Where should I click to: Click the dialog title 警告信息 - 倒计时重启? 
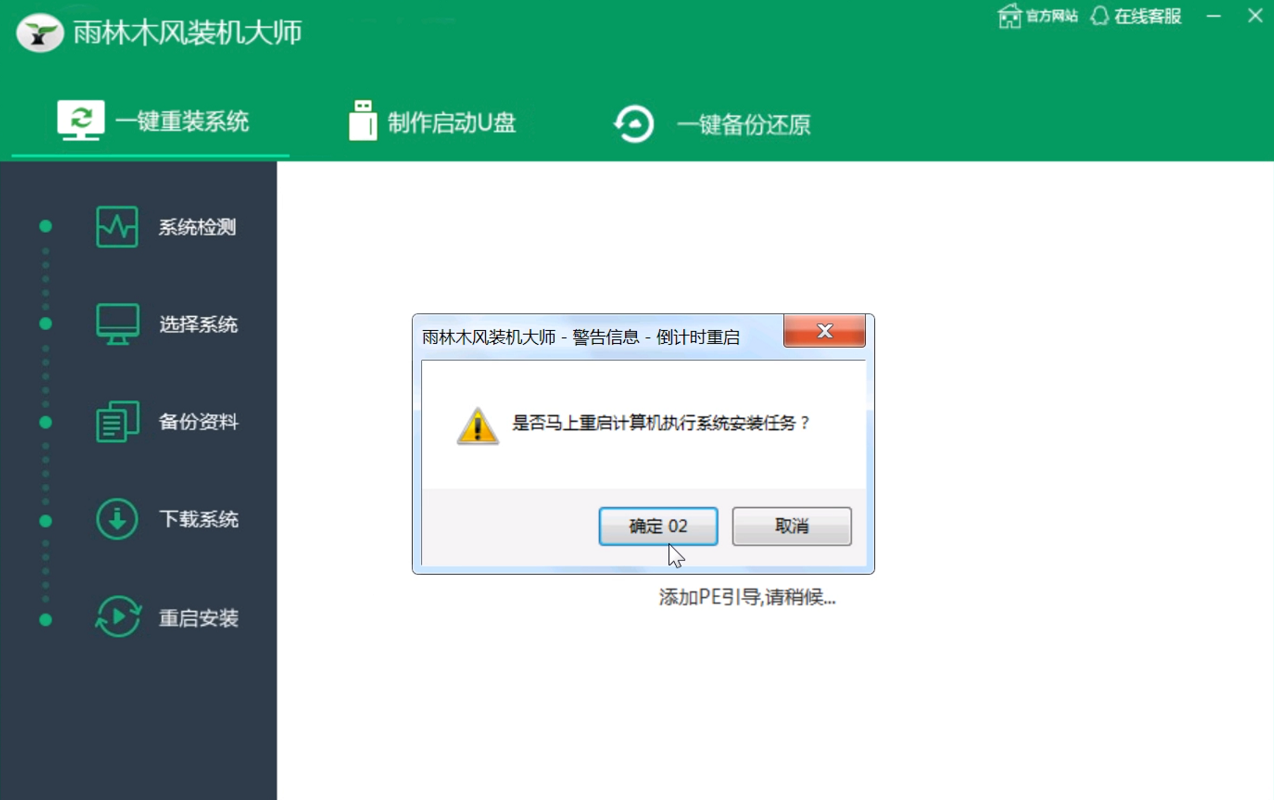pos(656,337)
